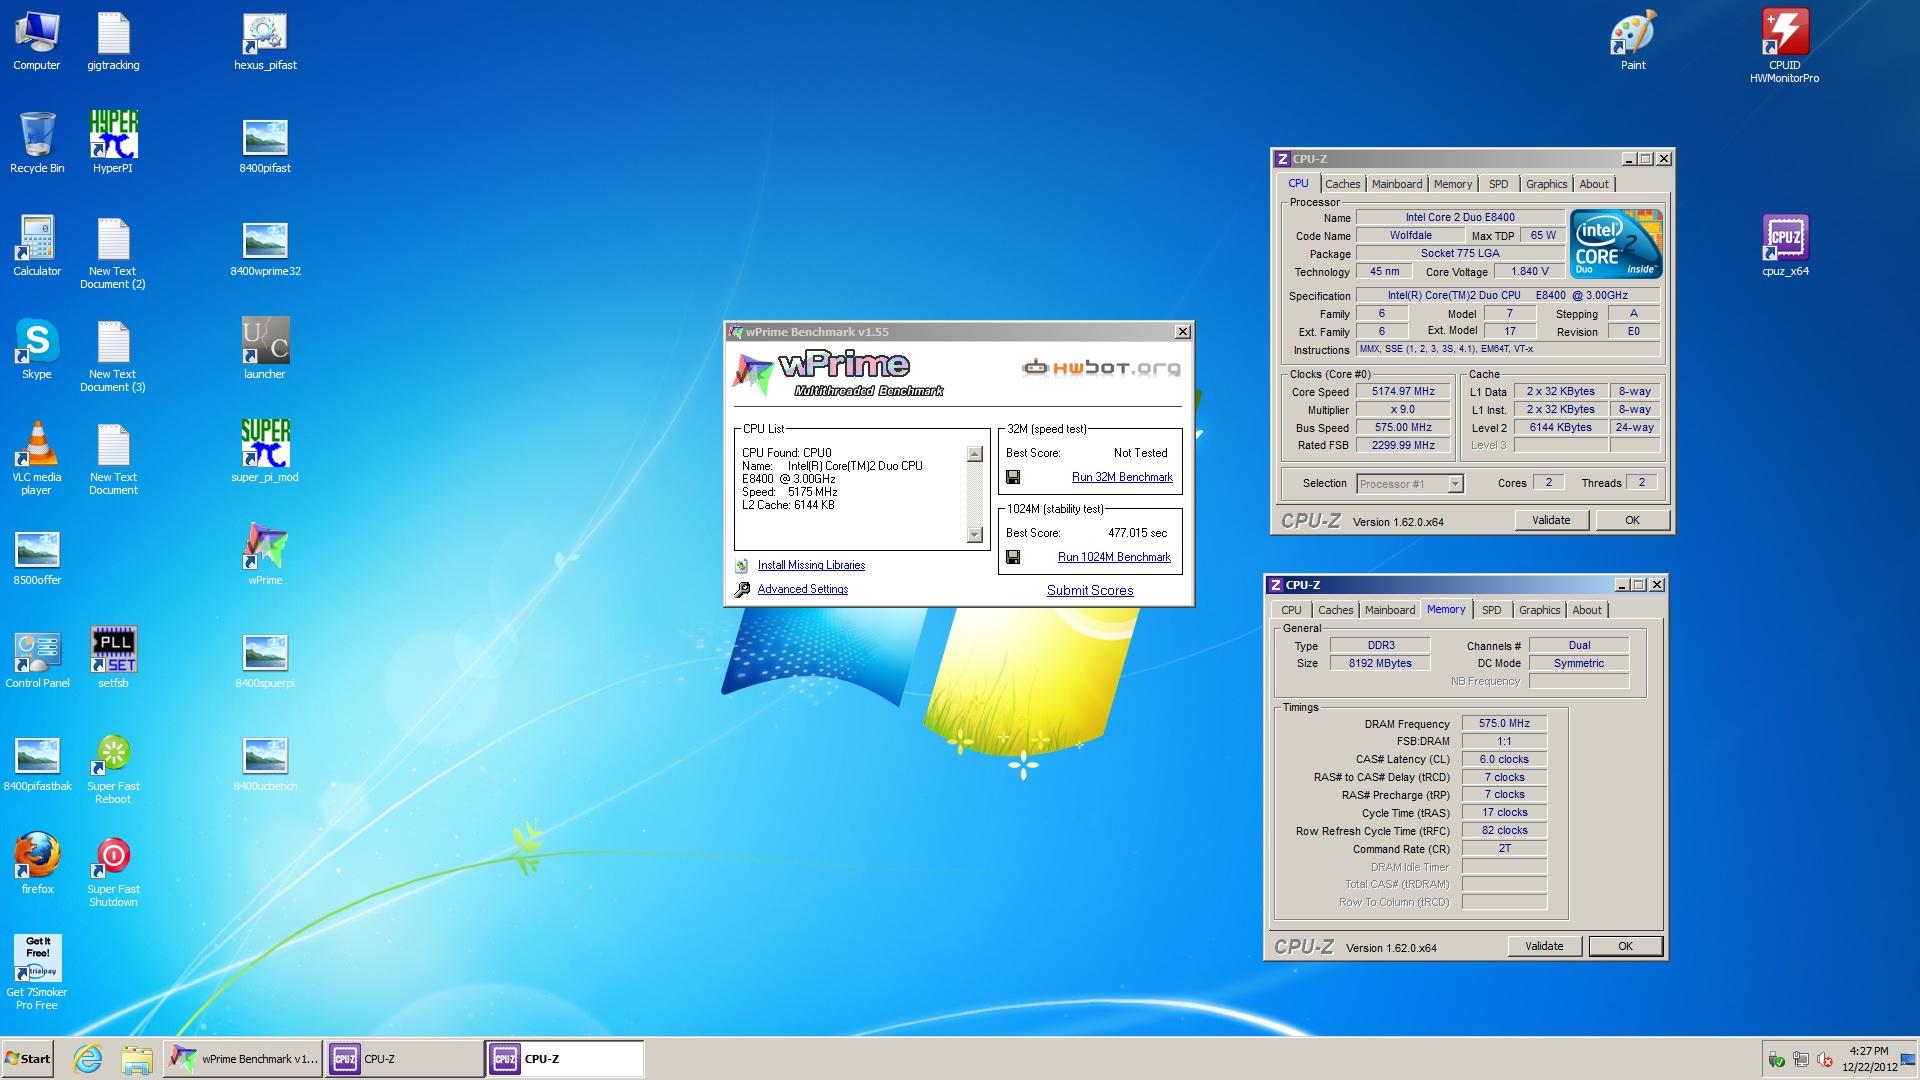Launch the firefox desktop shortcut

tap(37, 864)
